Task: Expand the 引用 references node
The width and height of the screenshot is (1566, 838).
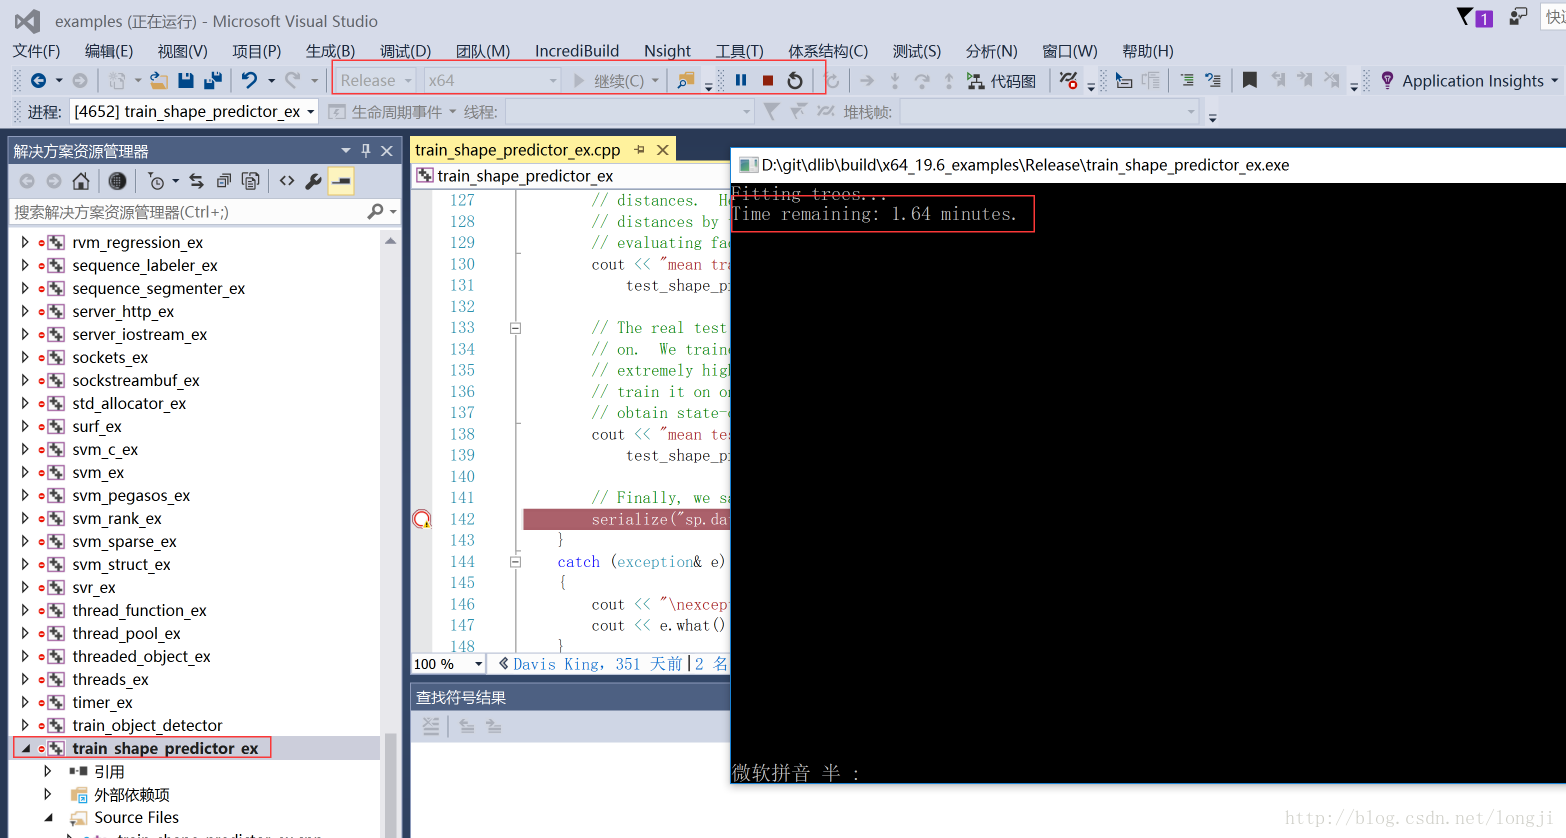Action: [47, 771]
